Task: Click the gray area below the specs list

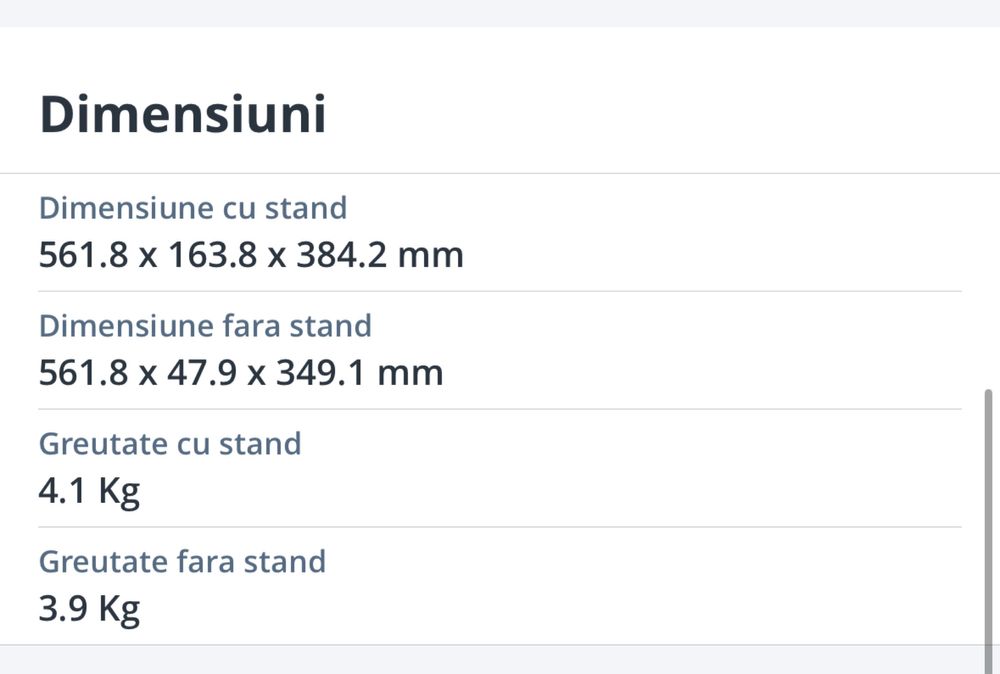Action: coord(500,660)
